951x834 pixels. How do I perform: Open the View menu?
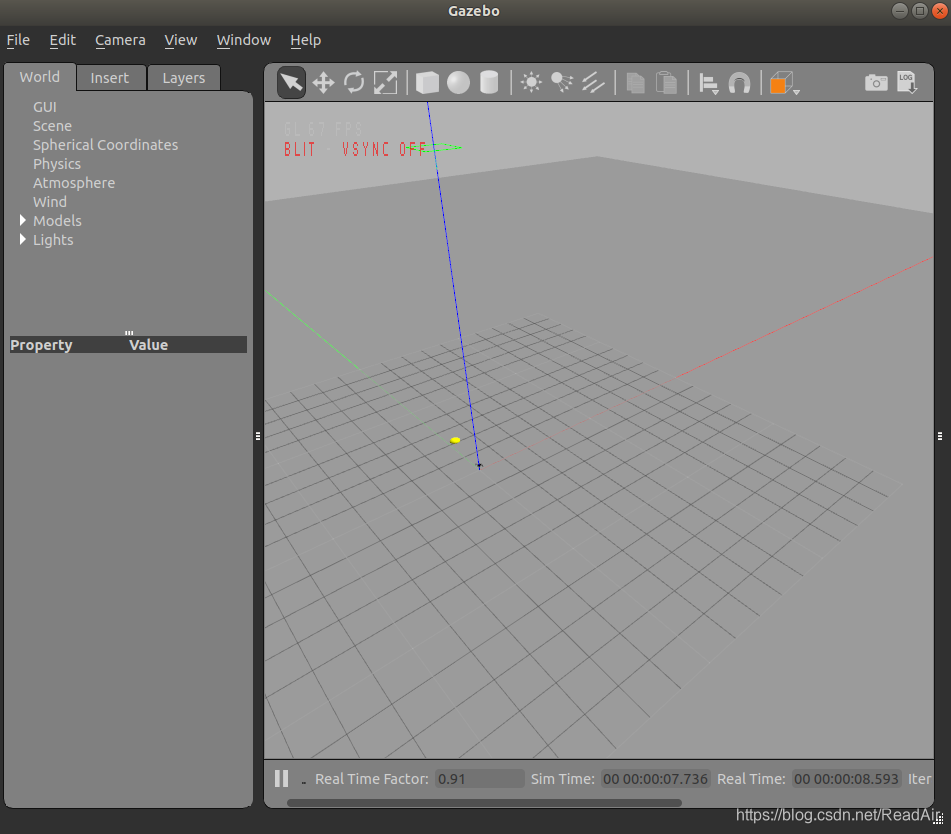[x=181, y=40]
